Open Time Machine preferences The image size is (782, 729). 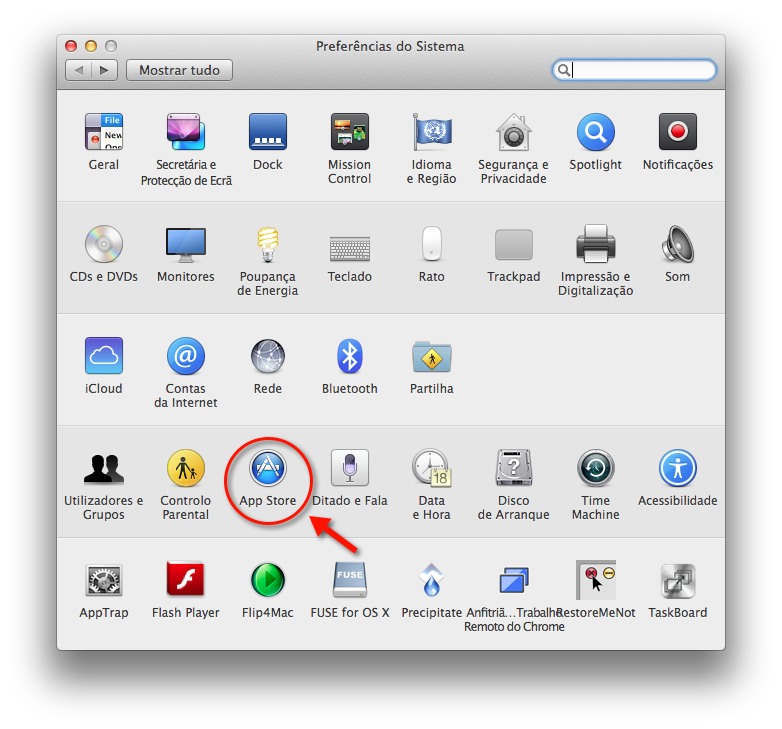click(595, 468)
